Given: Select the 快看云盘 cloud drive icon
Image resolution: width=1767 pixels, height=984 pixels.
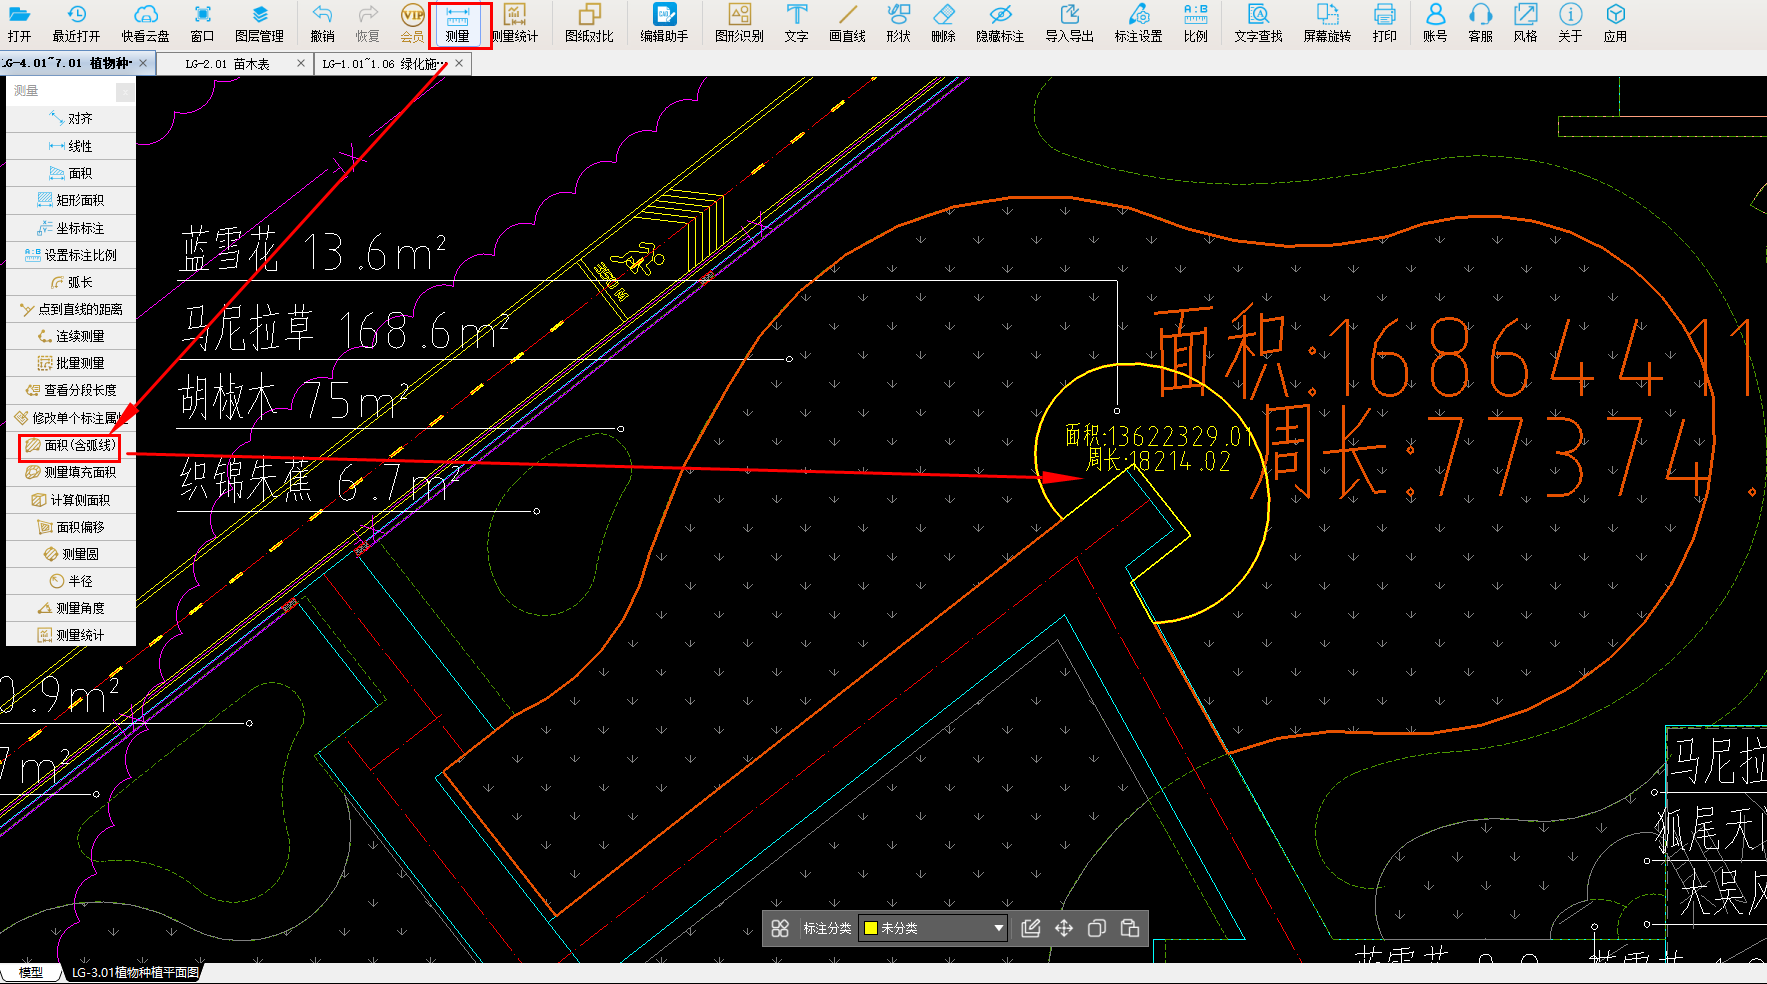Looking at the screenshot, I should coord(146,24).
